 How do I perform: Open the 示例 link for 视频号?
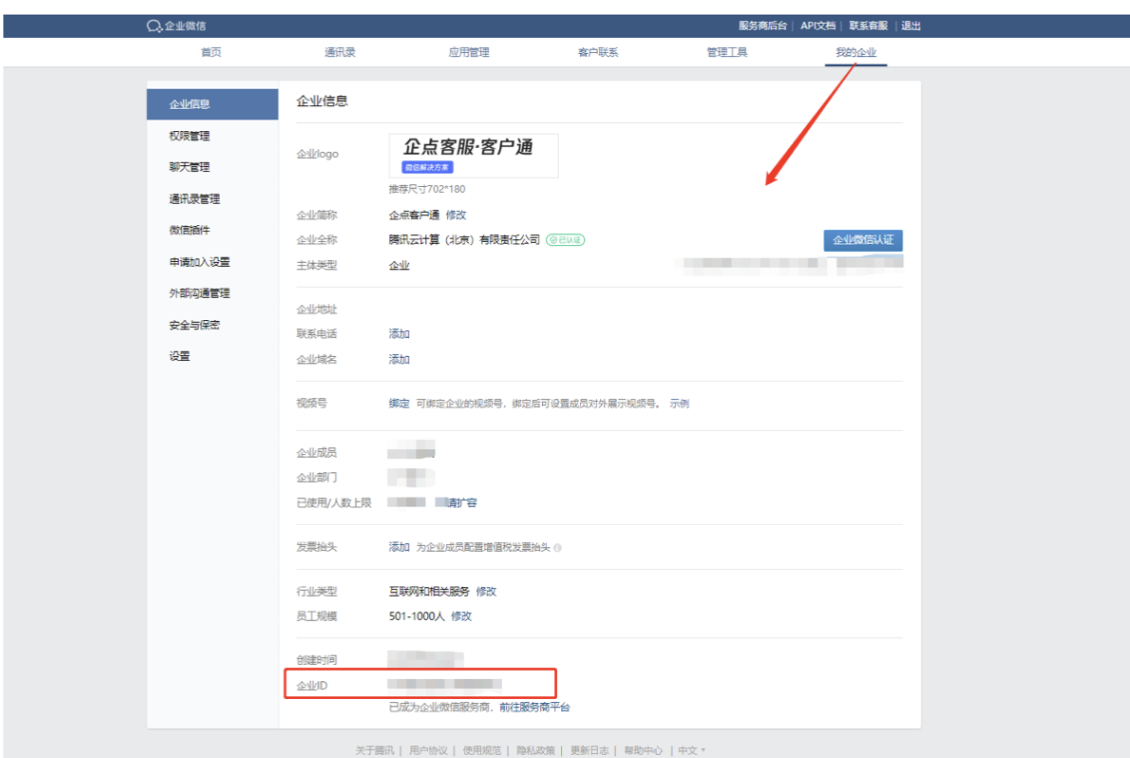click(x=680, y=403)
